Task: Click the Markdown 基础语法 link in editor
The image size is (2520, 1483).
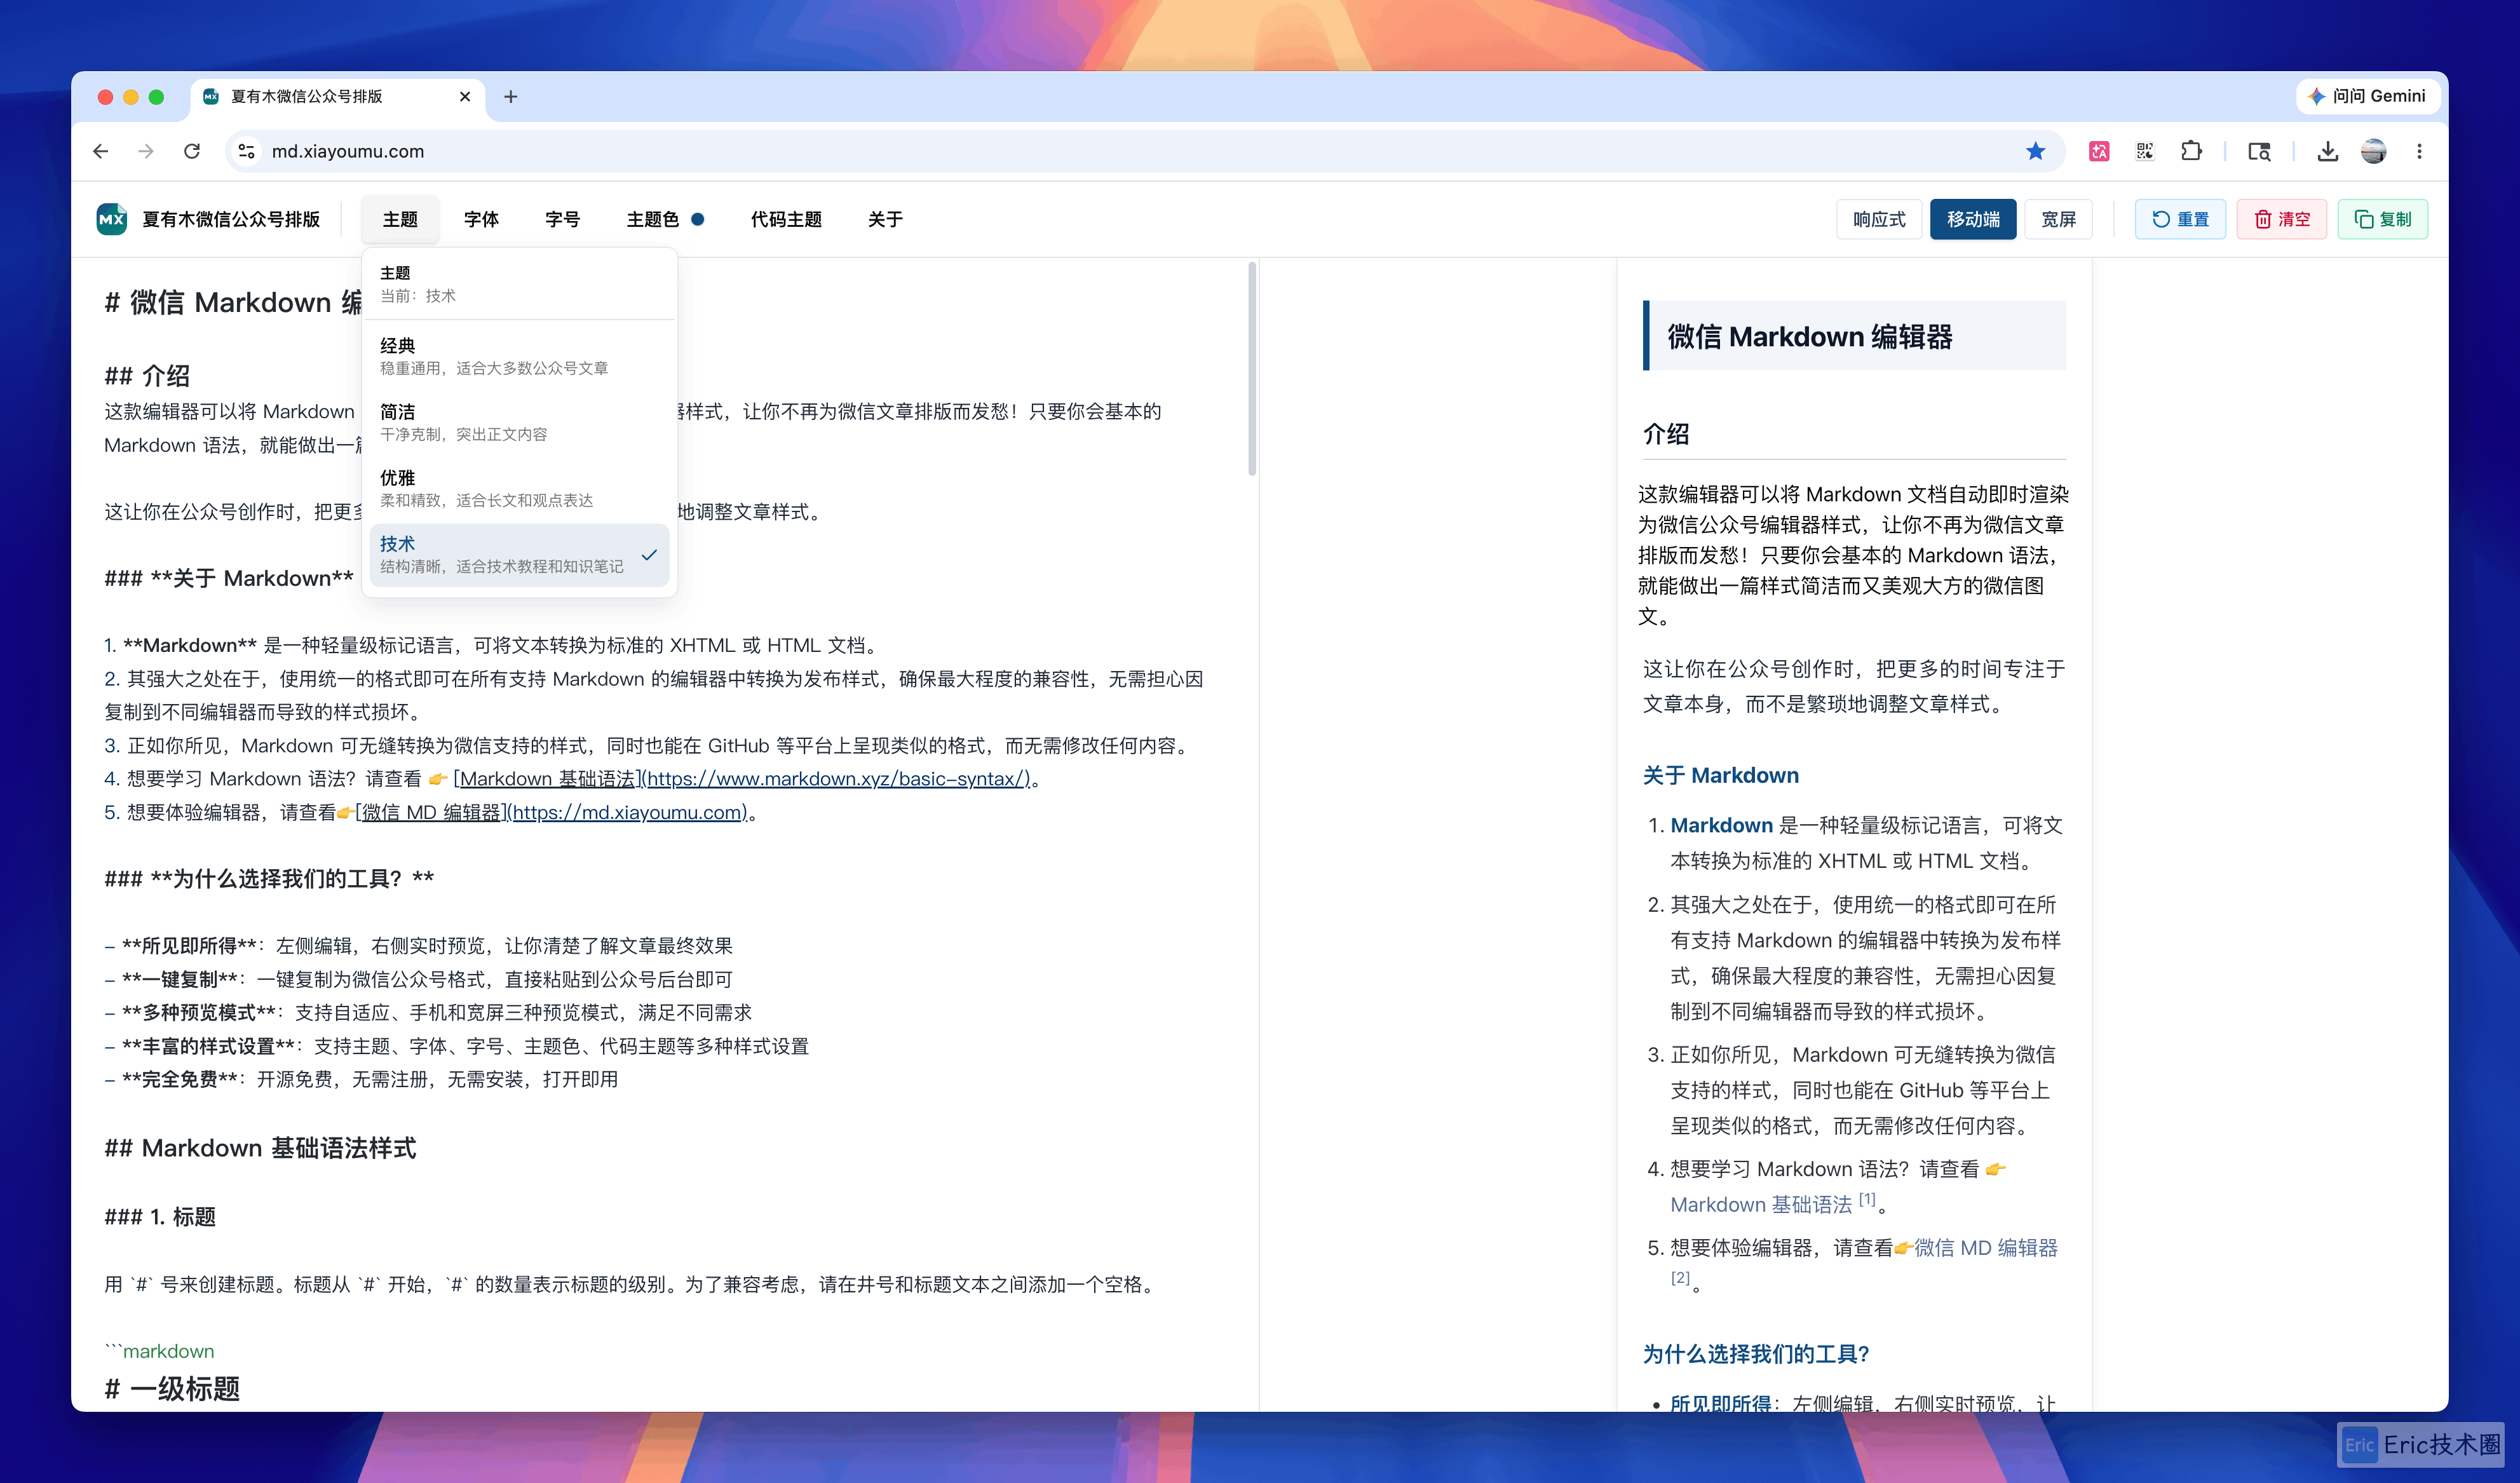Action: point(741,778)
